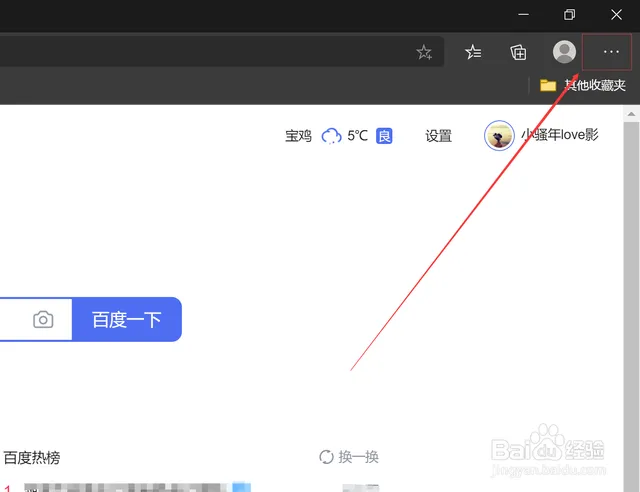This screenshot has width=640, height=492.
Task: Close the browser window
Action: tap(616, 15)
